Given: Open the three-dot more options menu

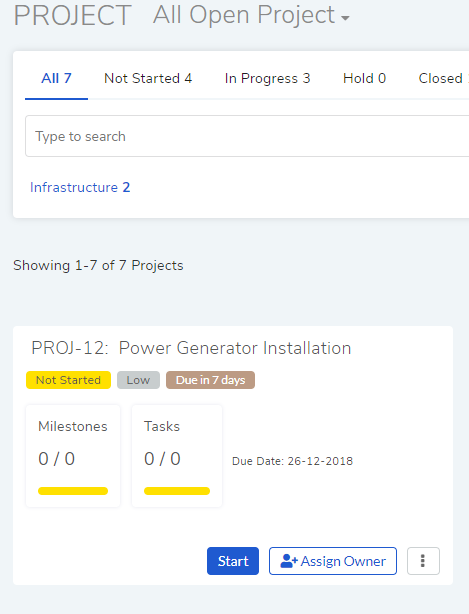Looking at the screenshot, I should tap(423, 561).
